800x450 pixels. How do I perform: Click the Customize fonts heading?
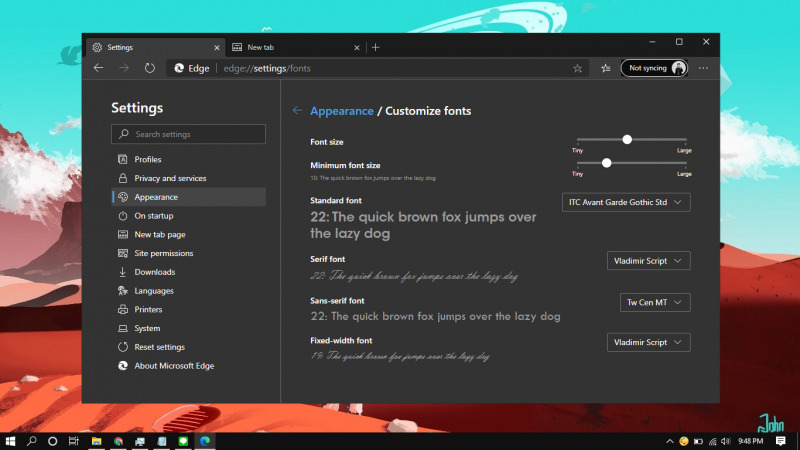428,111
